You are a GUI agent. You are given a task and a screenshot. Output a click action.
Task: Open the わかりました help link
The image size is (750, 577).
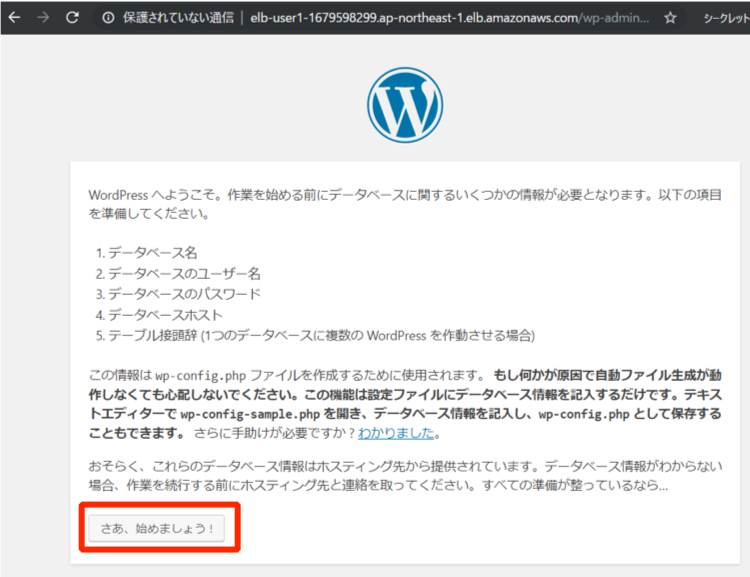click(x=396, y=433)
